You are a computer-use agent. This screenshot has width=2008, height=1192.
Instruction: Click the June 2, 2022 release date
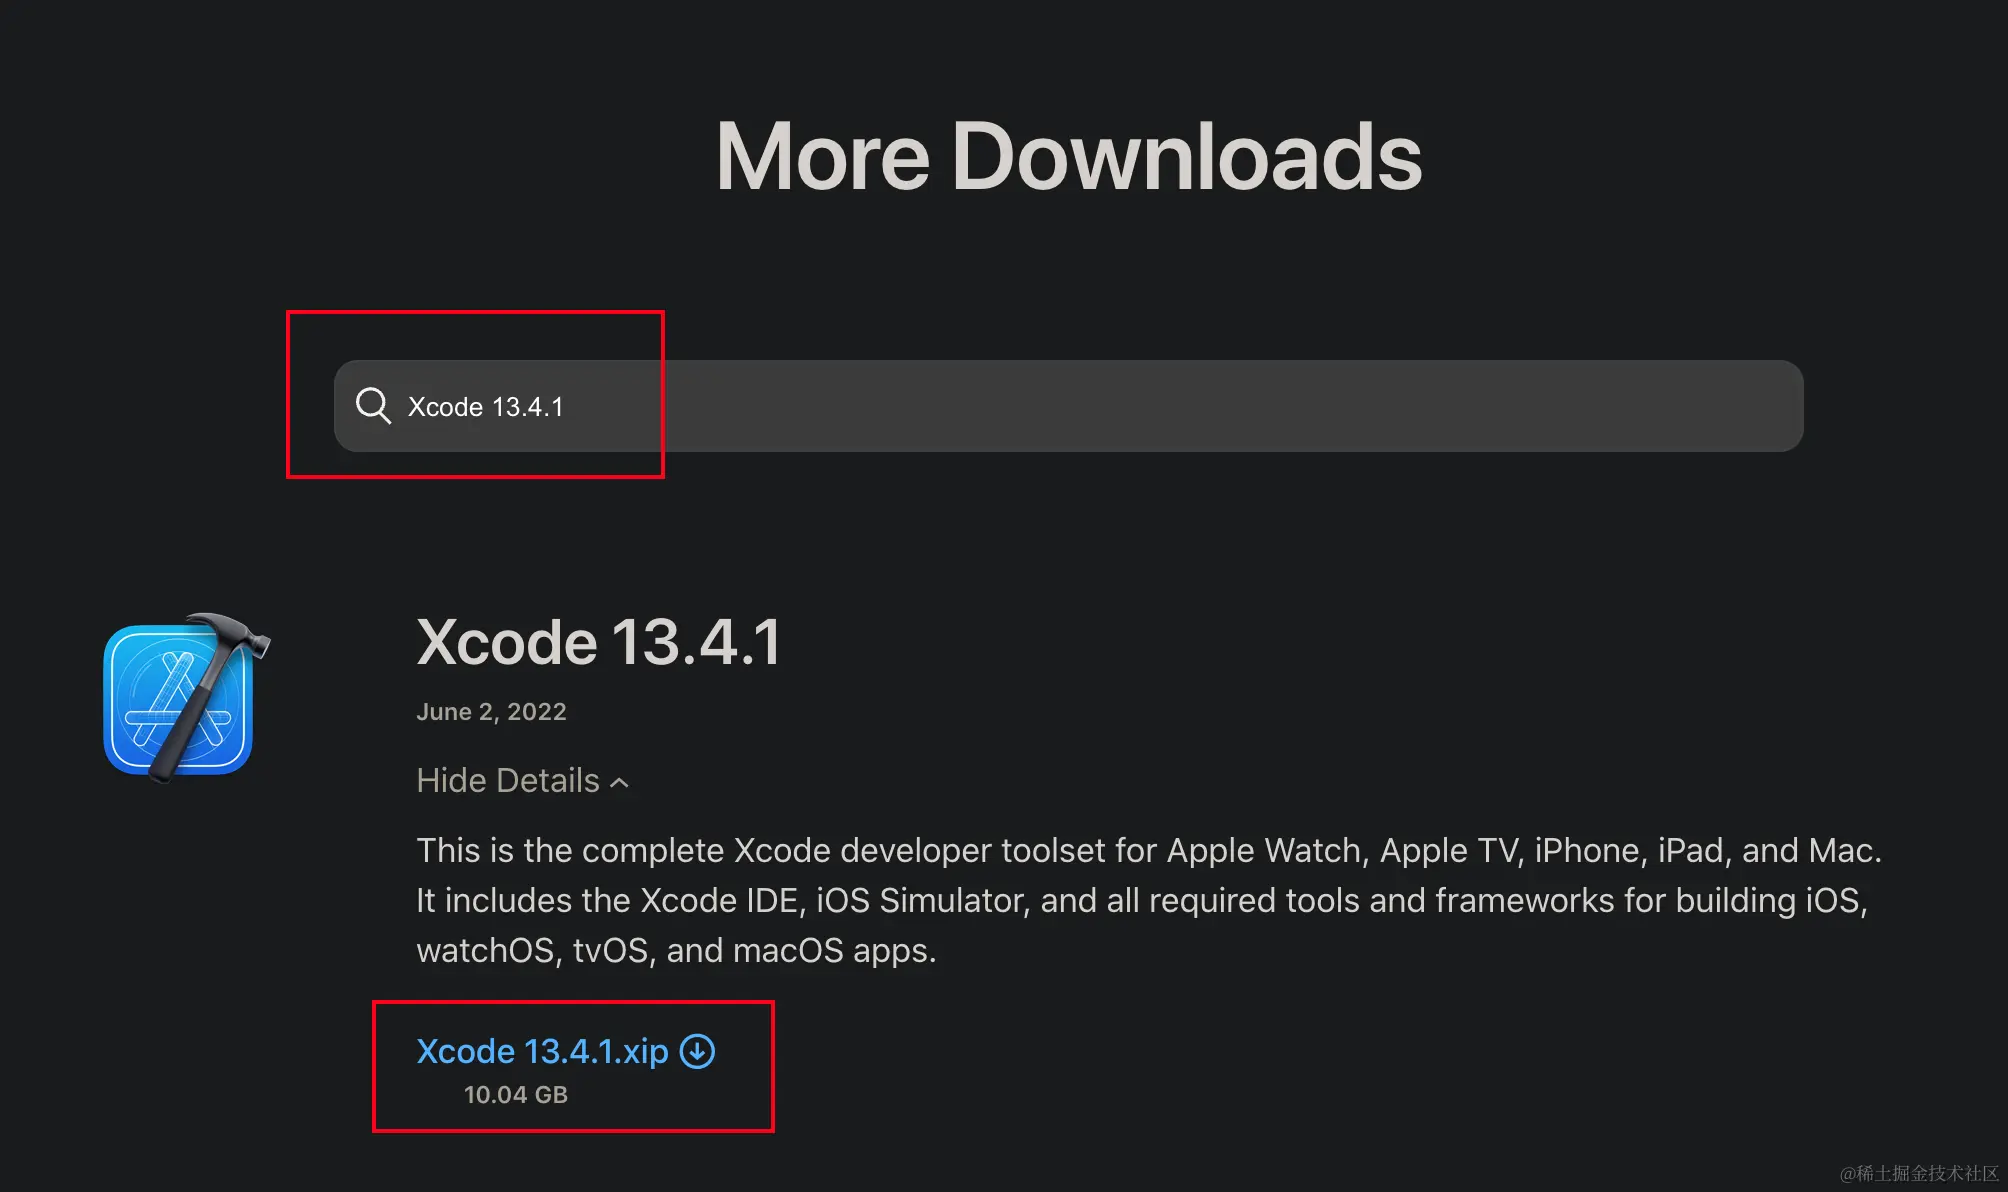(x=491, y=712)
